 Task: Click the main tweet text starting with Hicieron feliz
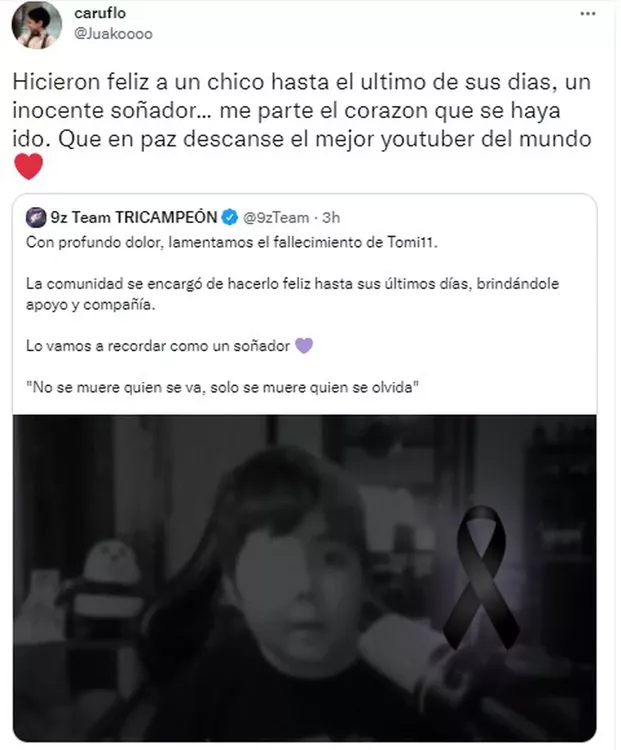click(x=302, y=110)
